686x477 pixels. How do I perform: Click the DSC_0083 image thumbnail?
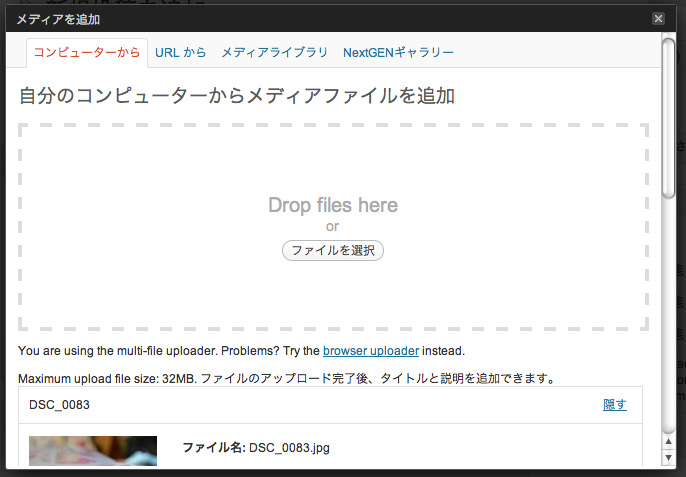[x=93, y=451]
